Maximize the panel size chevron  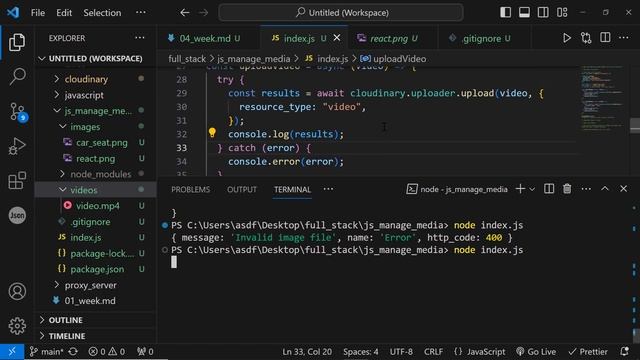tap(605, 189)
